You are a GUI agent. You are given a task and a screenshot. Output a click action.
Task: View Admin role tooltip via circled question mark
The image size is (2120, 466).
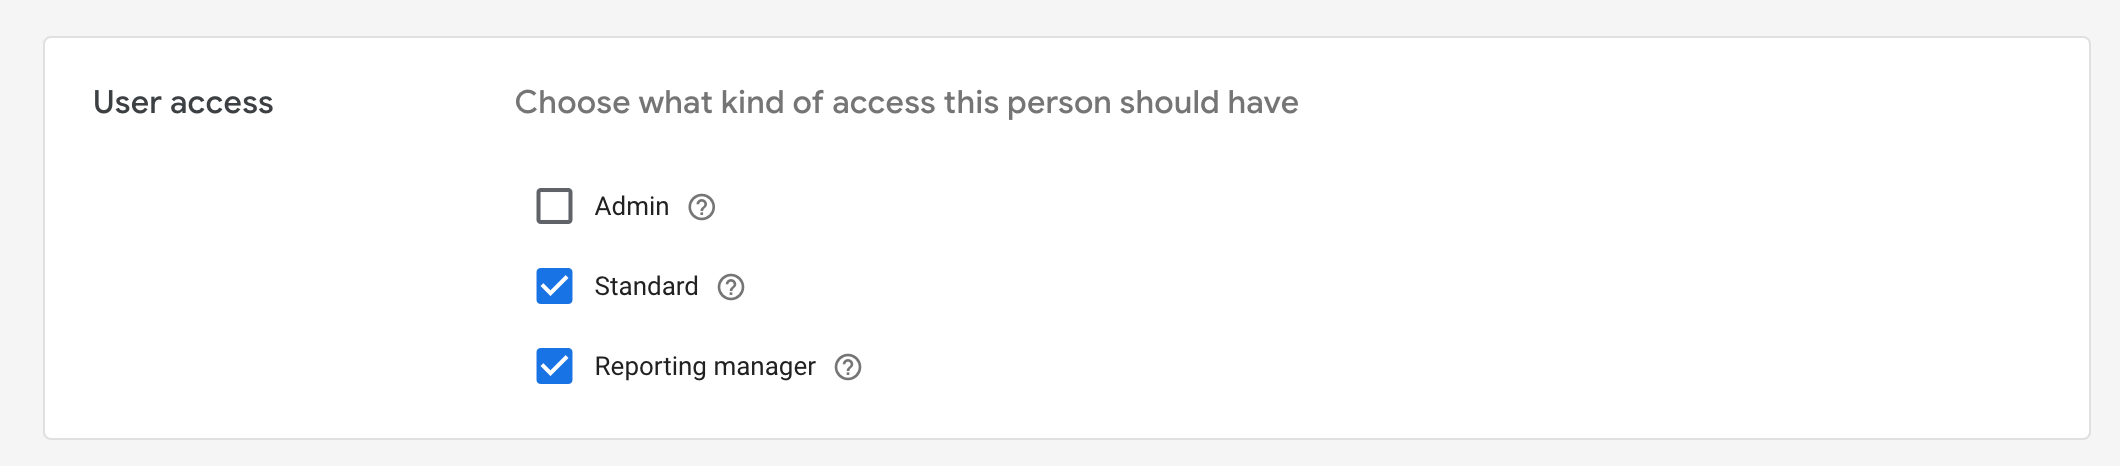[702, 207]
